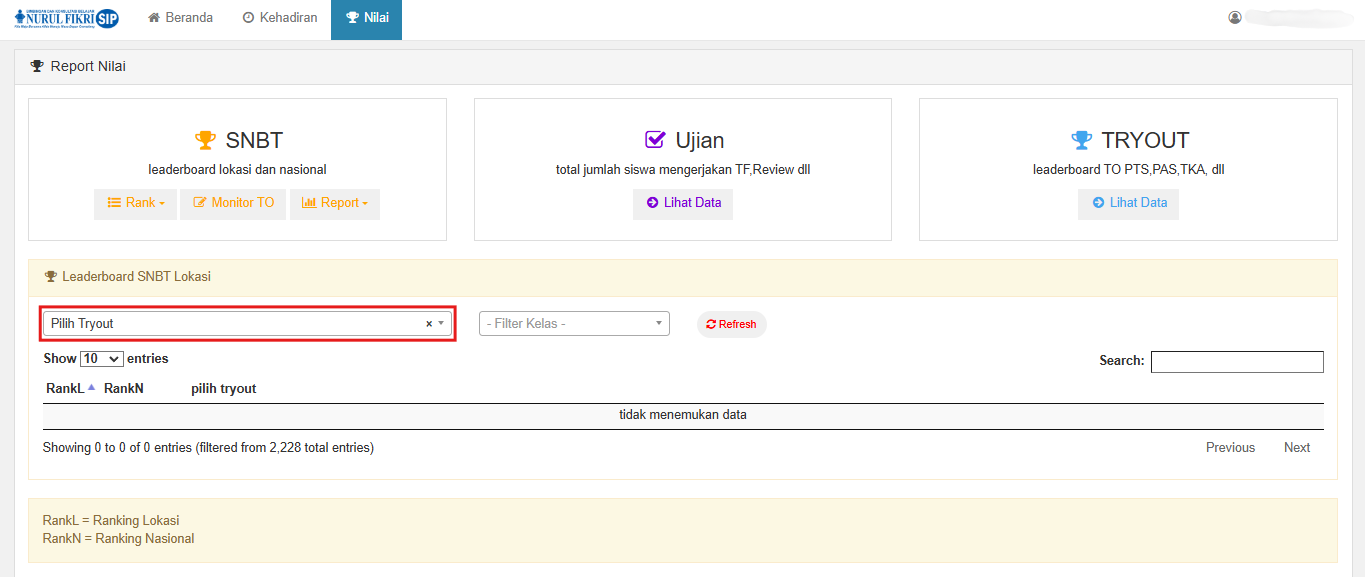Click the blue TRYOUT trophy icon
This screenshot has width=1365, height=577.
1080,140
